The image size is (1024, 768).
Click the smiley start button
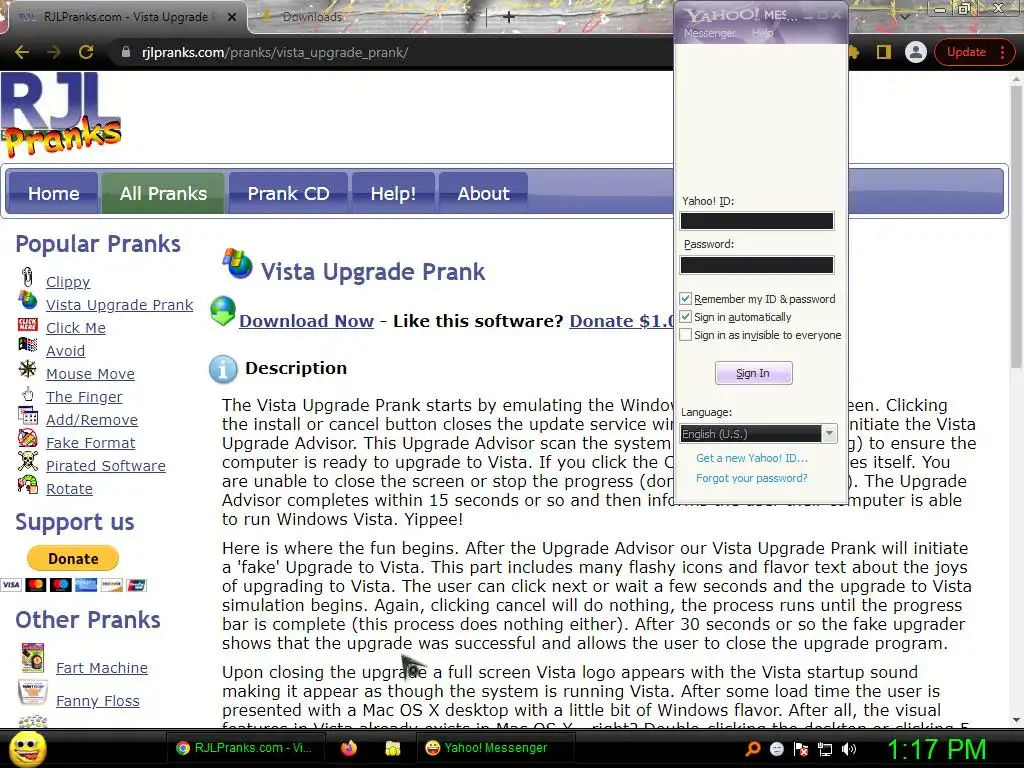pos(27,749)
